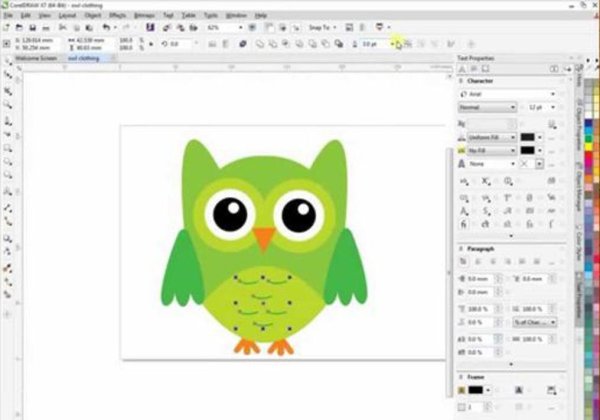Image resolution: width=600 pixels, height=420 pixels.
Task: Open the Effects menu
Action: click(117, 16)
